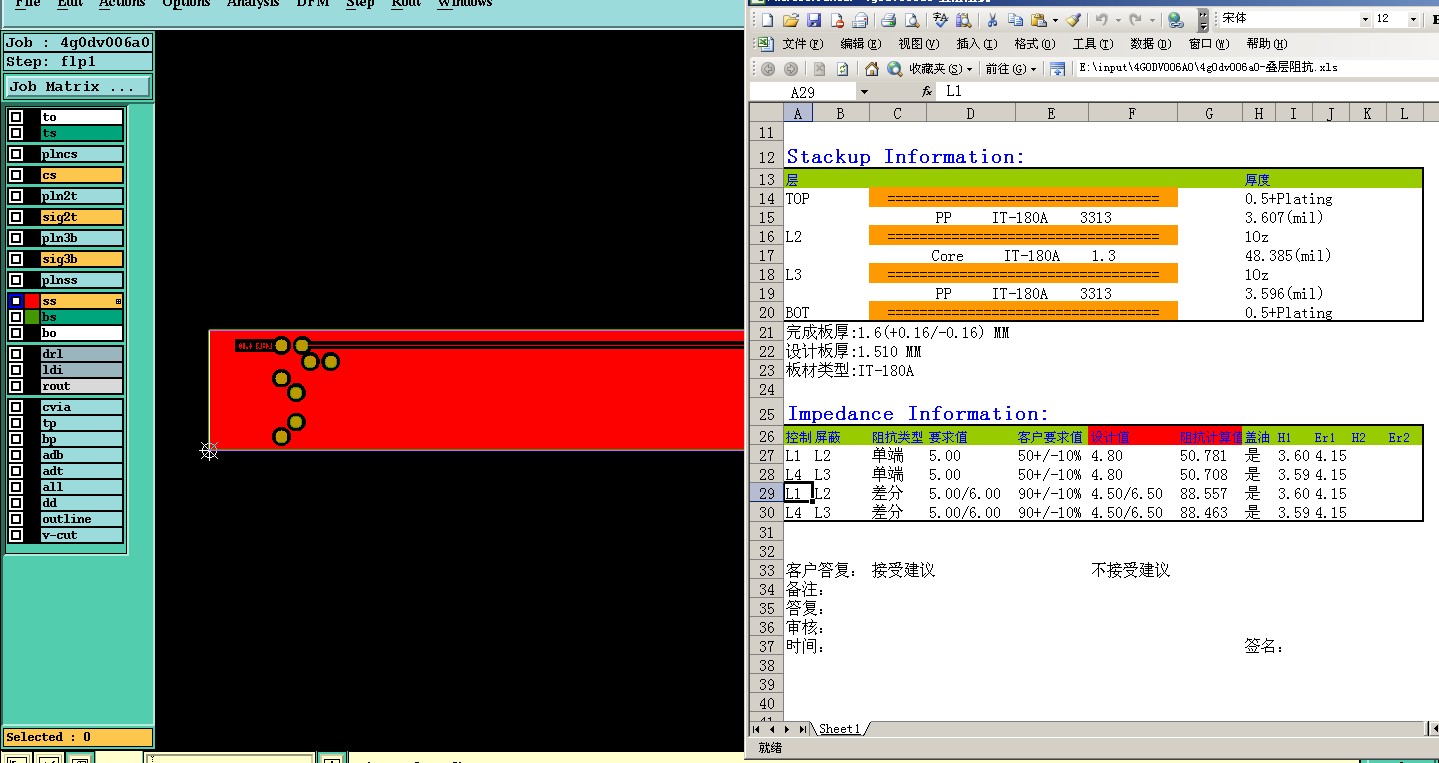Undo last action arrow icon
The image size is (1439, 763).
1101,20
